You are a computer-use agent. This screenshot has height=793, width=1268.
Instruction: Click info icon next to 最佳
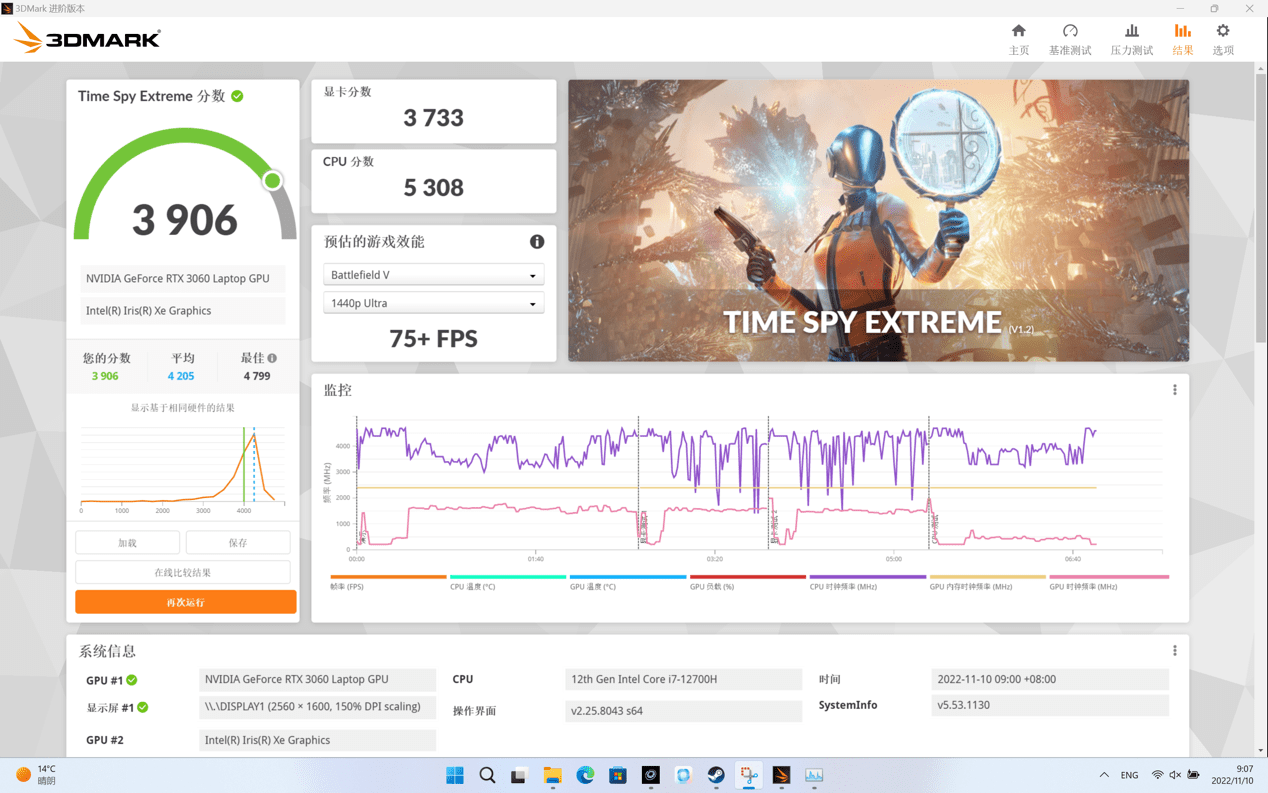[272, 358]
